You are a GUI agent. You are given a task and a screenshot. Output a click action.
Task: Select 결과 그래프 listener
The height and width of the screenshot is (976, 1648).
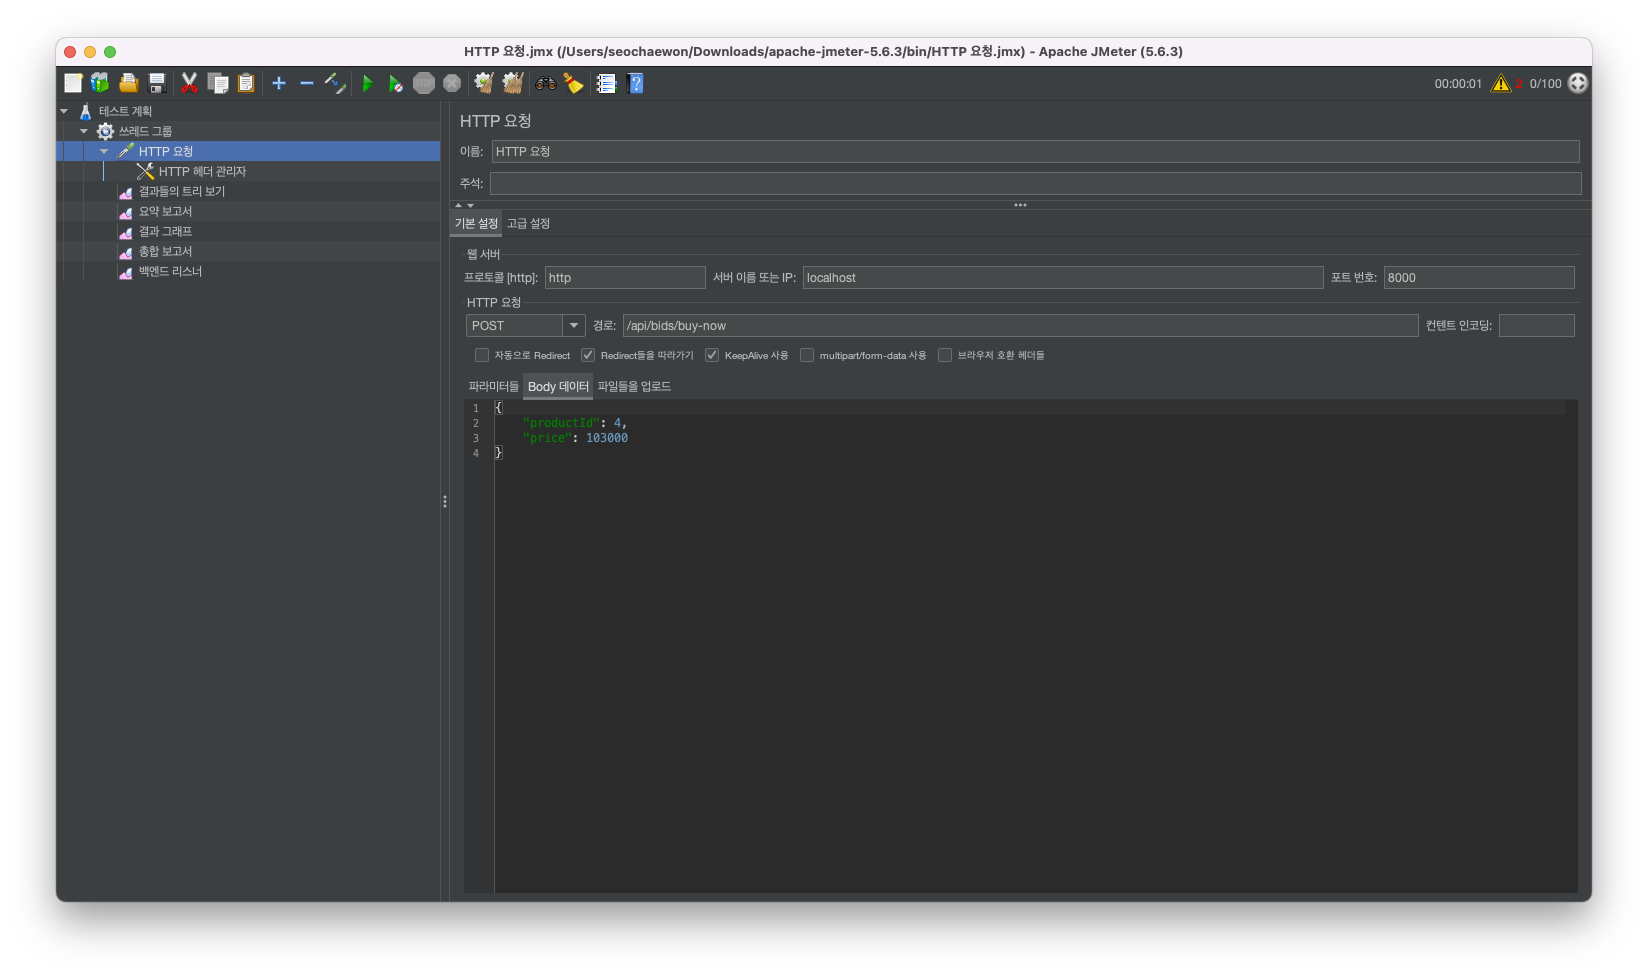(165, 231)
